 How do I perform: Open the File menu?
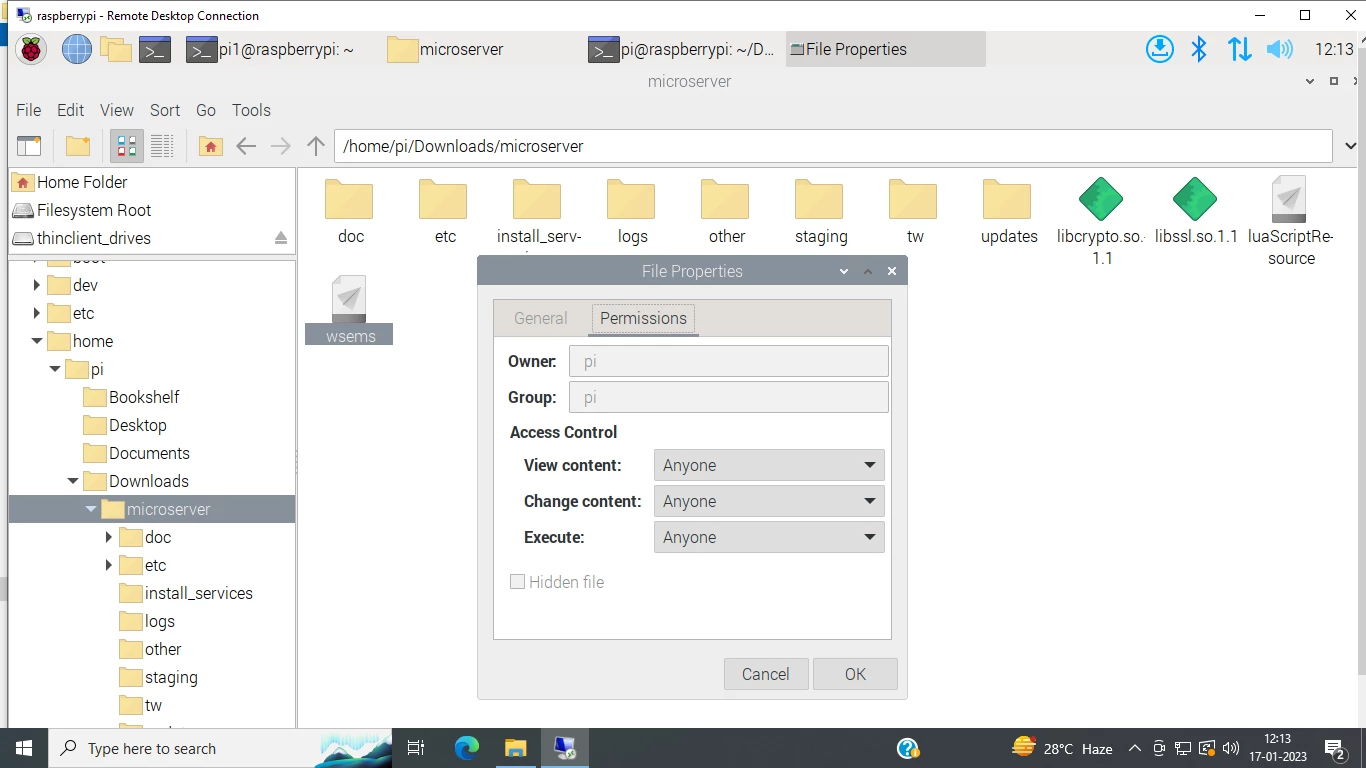[28, 110]
